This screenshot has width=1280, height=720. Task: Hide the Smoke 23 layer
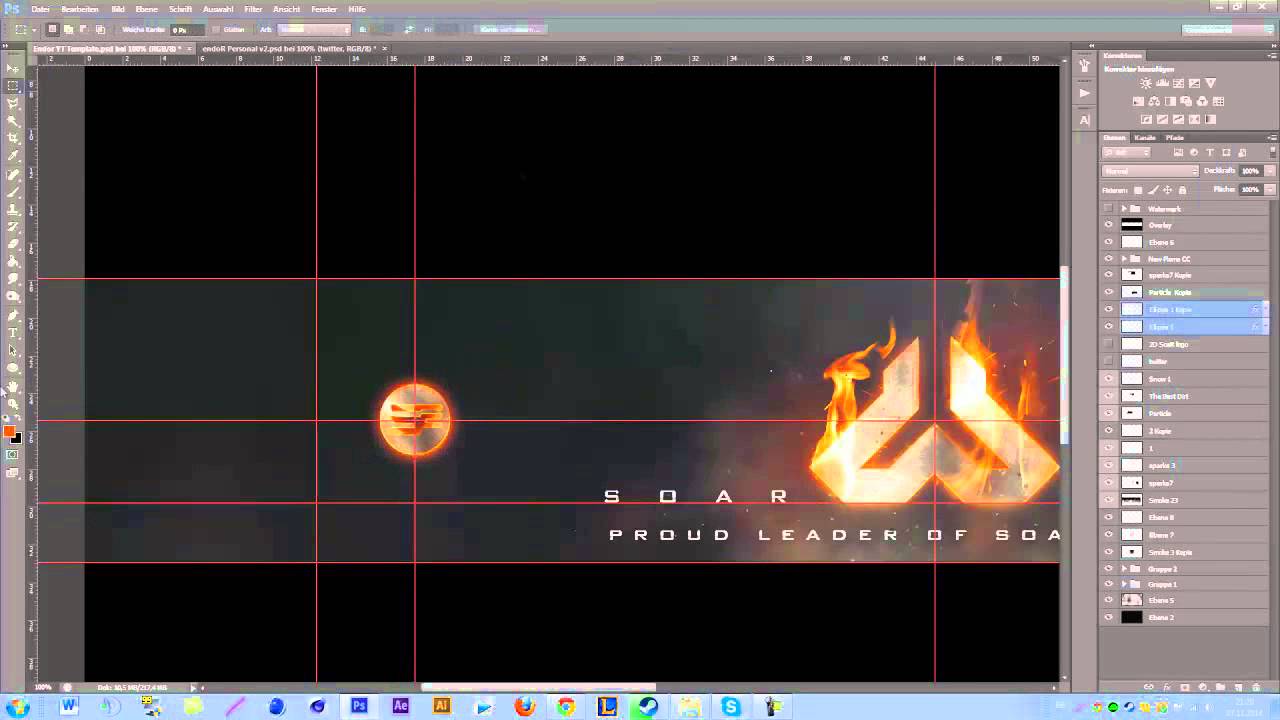coord(1108,500)
